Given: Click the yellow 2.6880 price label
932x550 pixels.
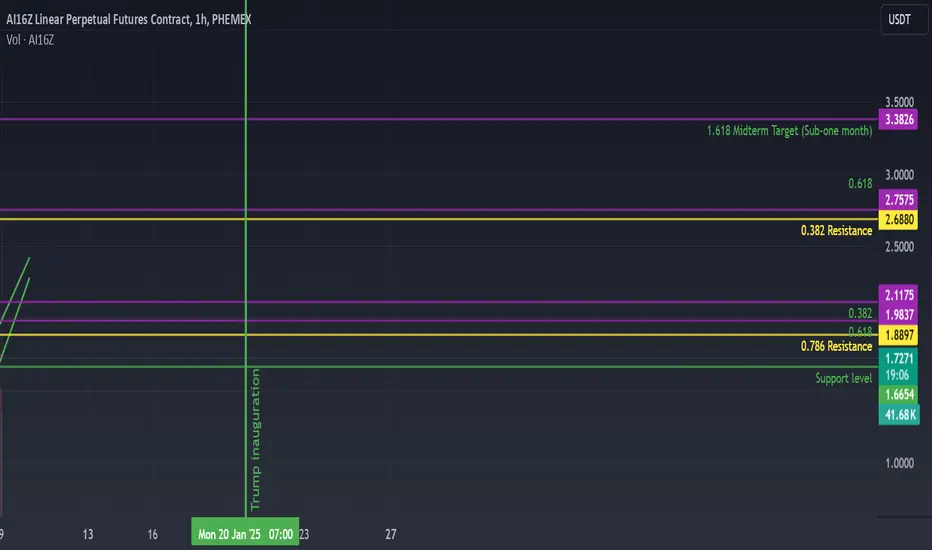Looking at the screenshot, I should (x=898, y=219).
